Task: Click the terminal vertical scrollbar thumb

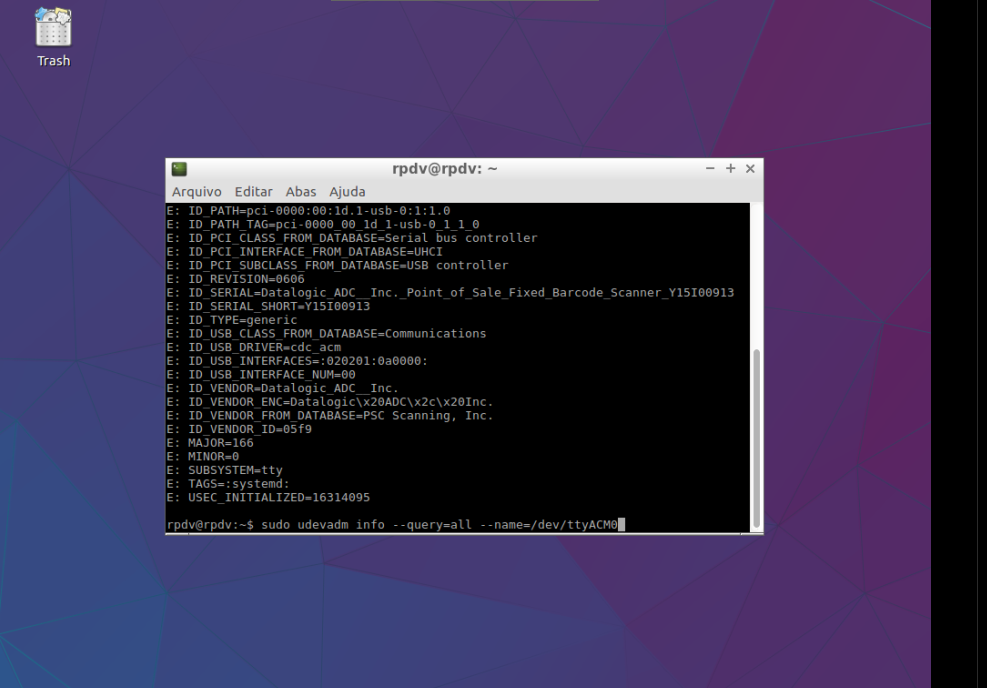Action: click(x=757, y=439)
